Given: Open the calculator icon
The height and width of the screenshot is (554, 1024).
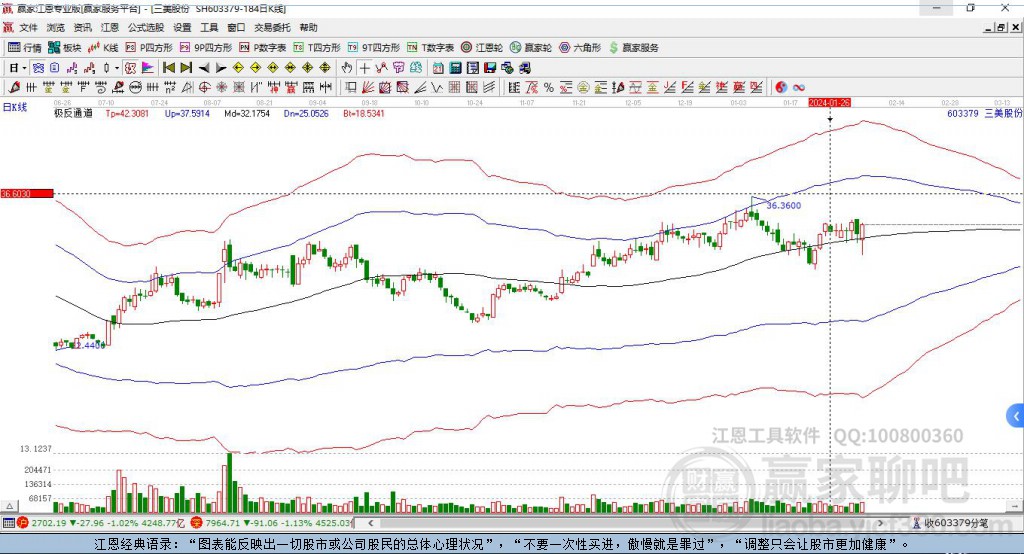Looking at the screenshot, I should [456, 68].
